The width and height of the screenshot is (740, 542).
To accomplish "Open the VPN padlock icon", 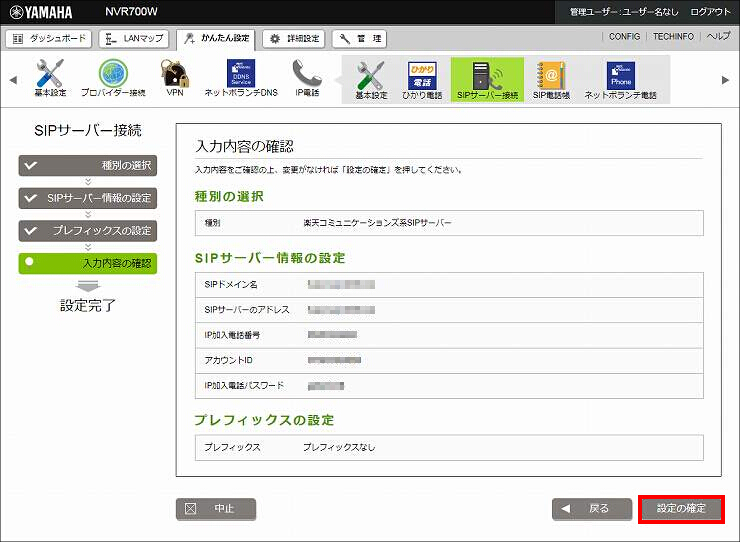I will point(175,78).
